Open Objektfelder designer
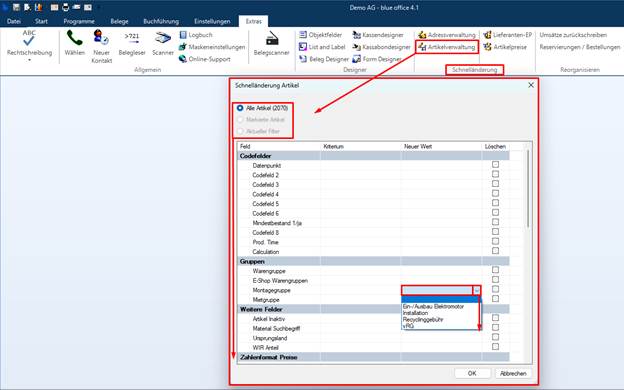This screenshot has height=390, width=624. coord(320,35)
